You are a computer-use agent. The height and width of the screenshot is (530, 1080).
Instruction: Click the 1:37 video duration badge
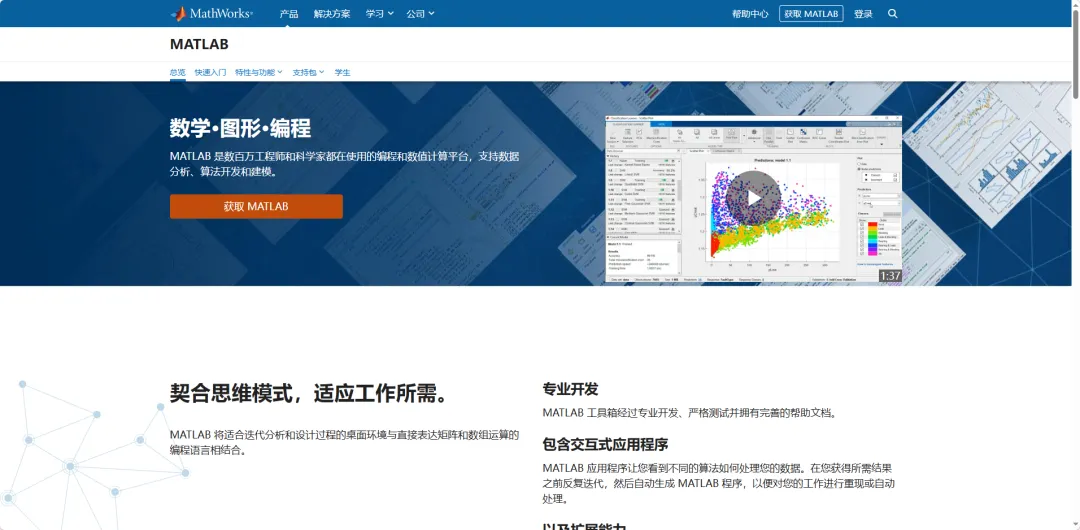tap(890, 276)
